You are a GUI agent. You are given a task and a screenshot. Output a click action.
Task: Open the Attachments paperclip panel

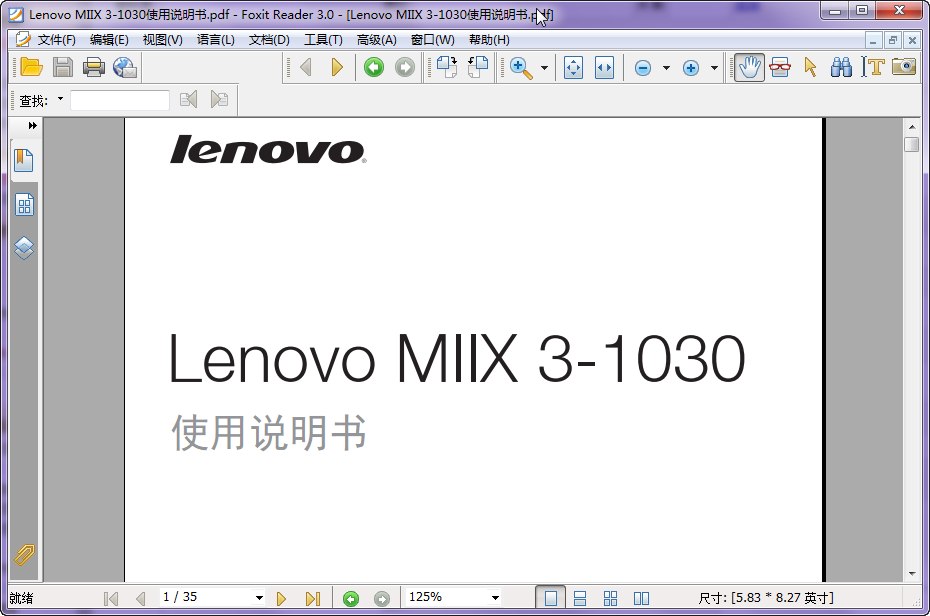[x=24, y=555]
